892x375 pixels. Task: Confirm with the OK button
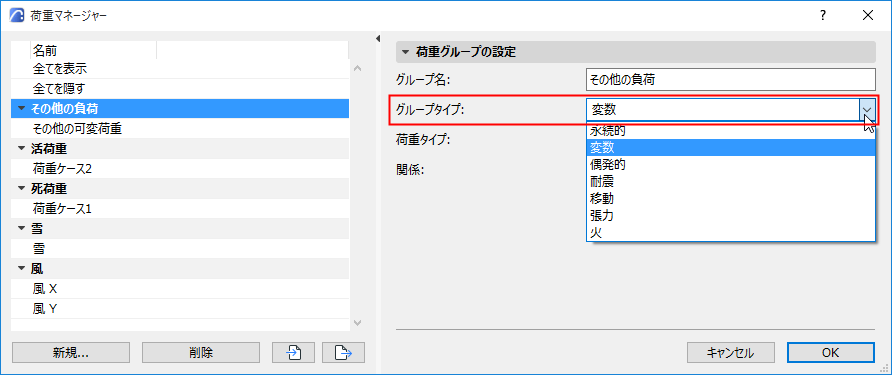pos(831,353)
